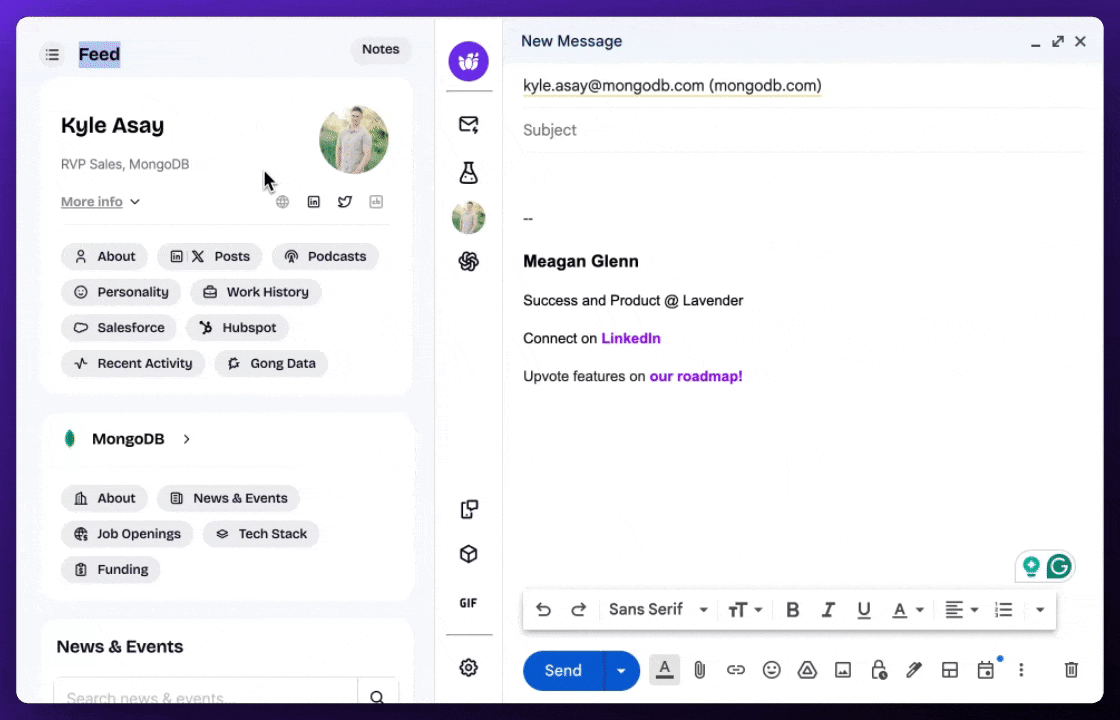1120x720 pixels.
Task: Open the text color dropdown
Action: tap(907, 609)
